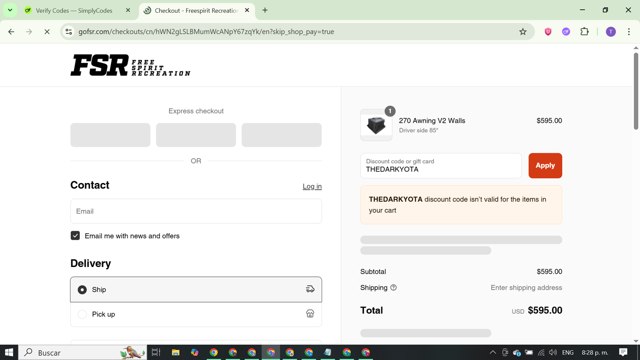Click the Driver side 85" variant text
The width and height of the screenshot is (640, 360).
point(418,131)
